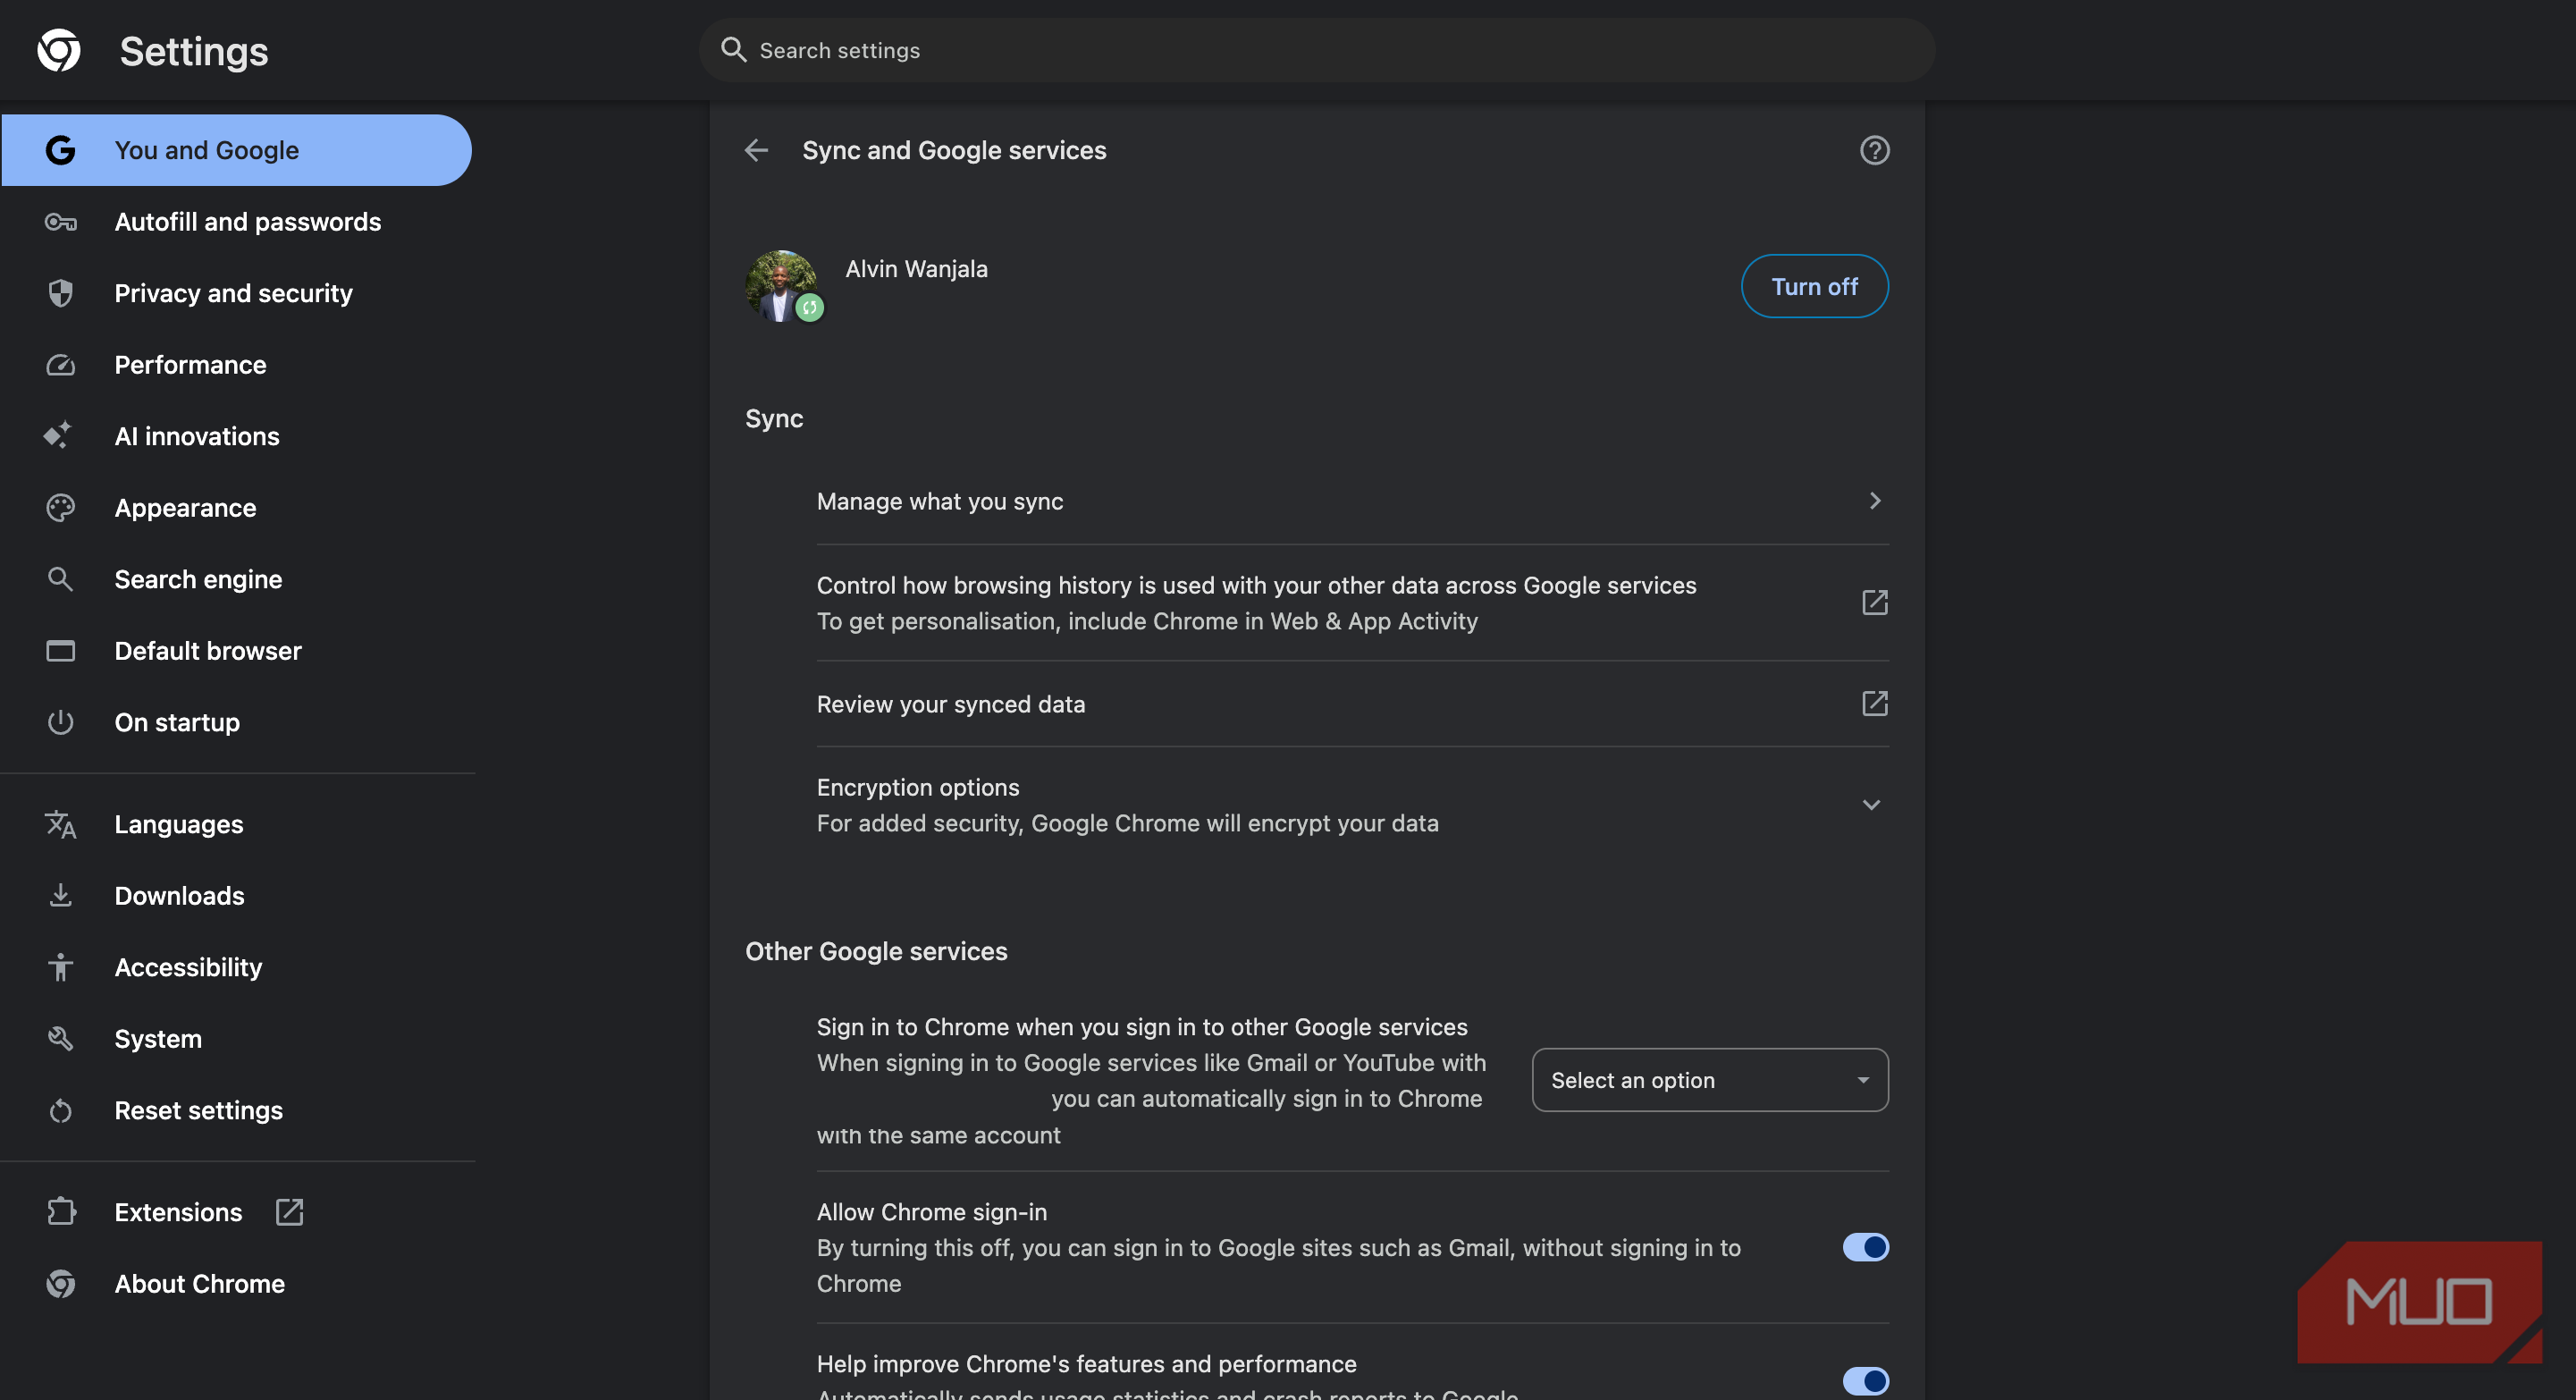The height and width of the screenshot is (1400, 2576).
Task: Open the help icon for Sync settings
Action: point(1874,150)
